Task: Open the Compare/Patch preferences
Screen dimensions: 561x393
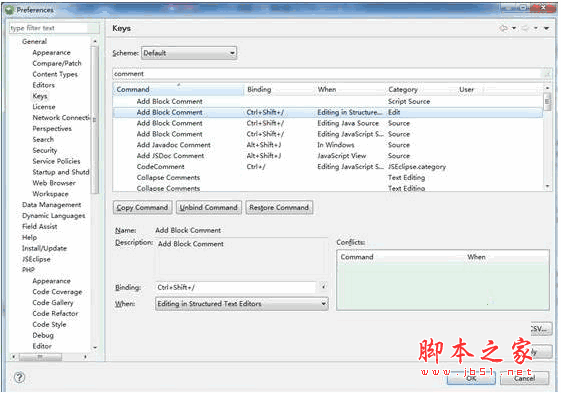Action: point(57,63)
